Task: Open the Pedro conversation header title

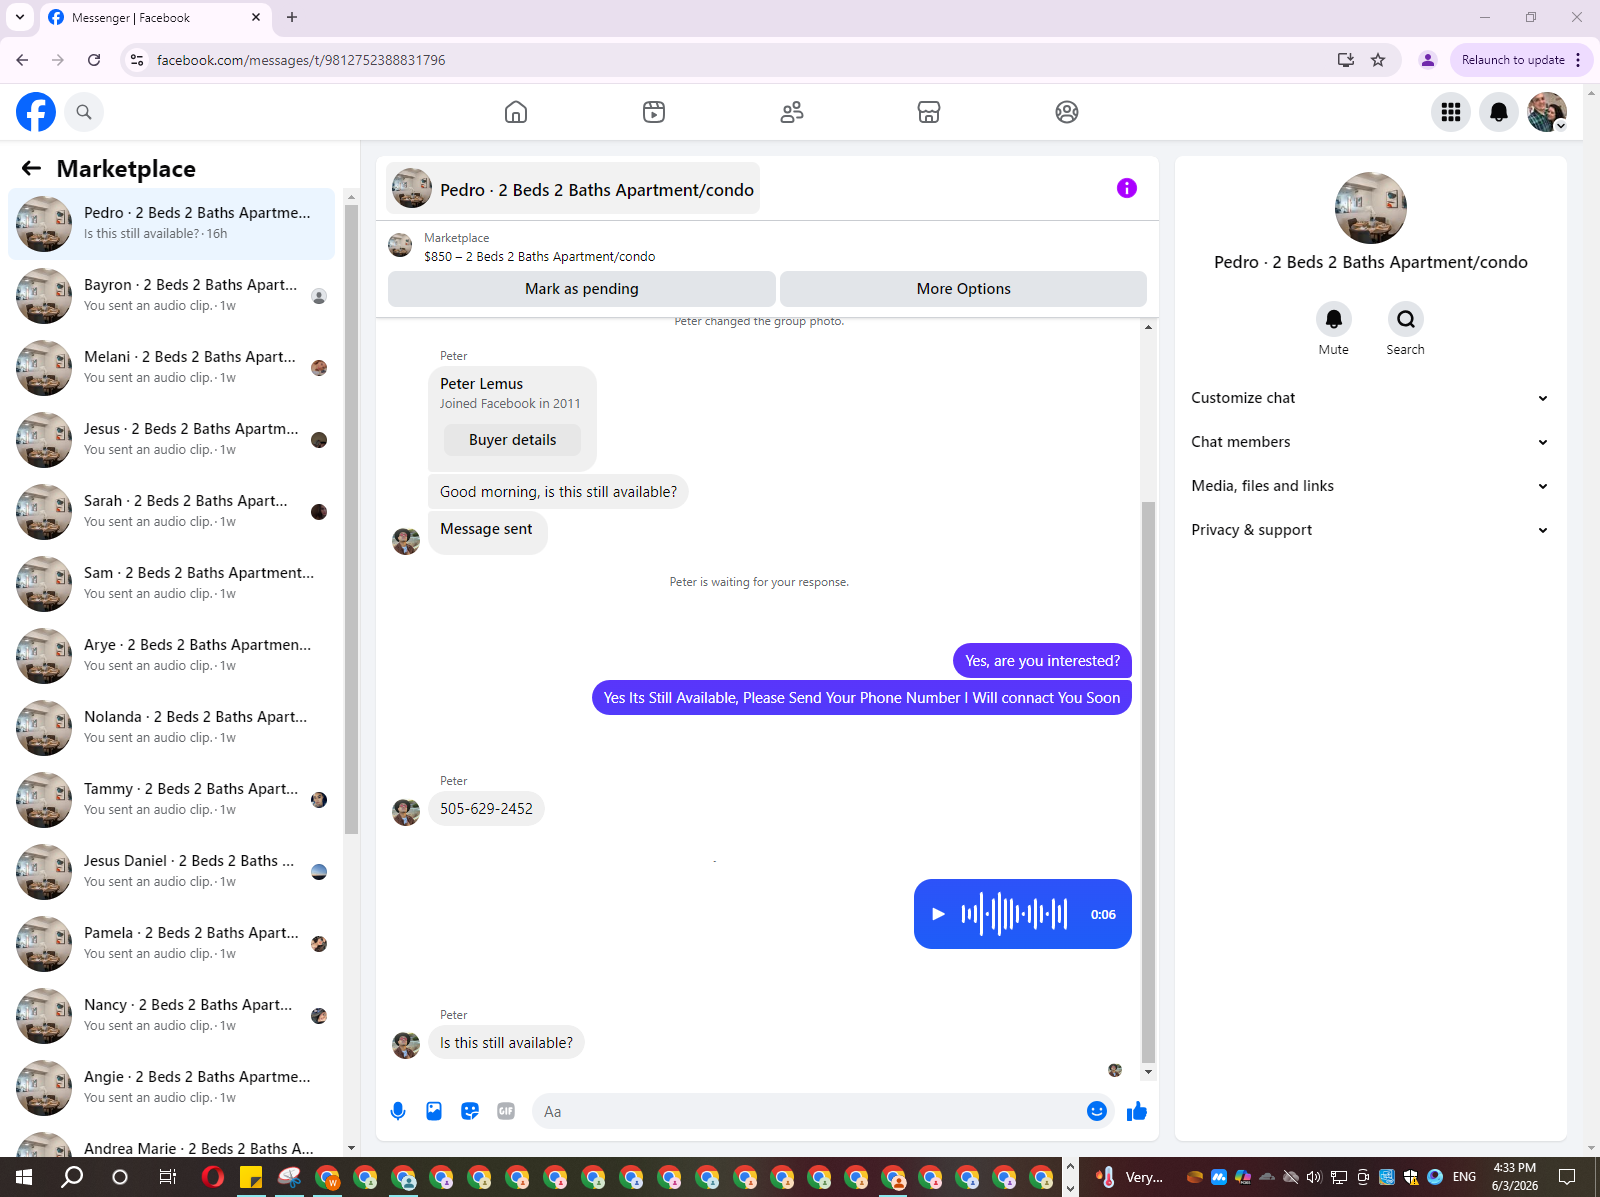Action: point(573,189)
